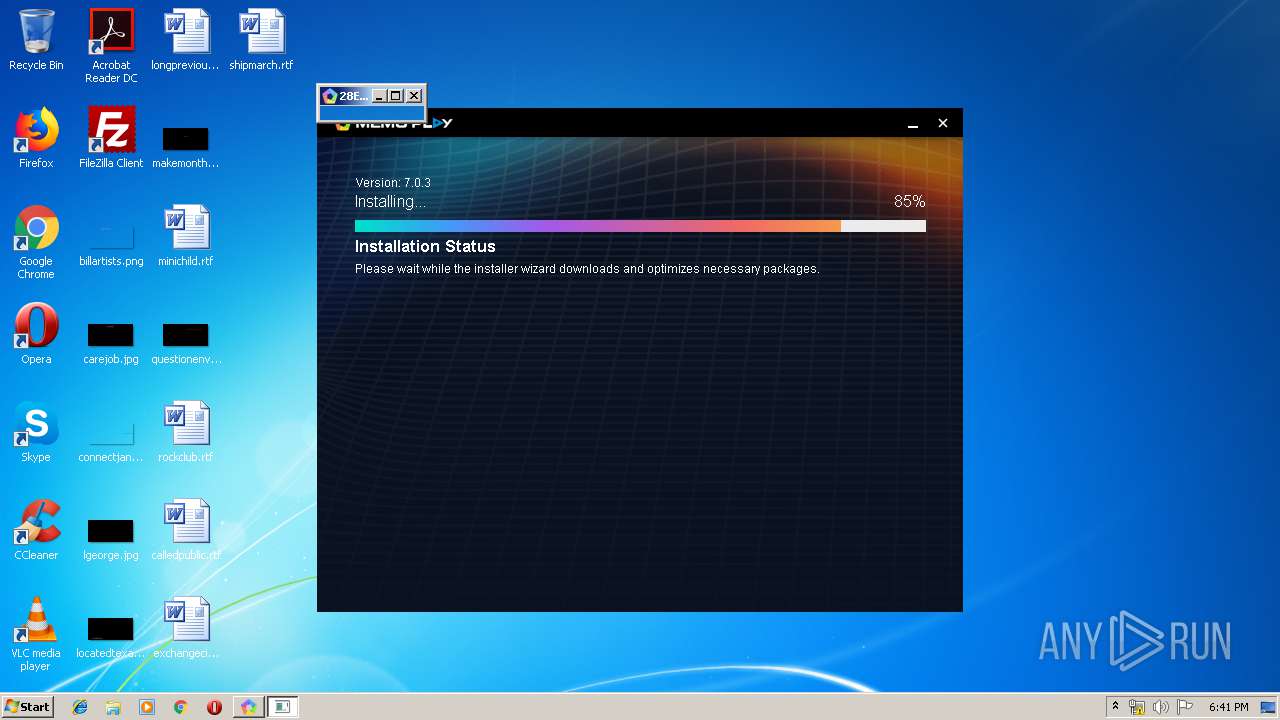
Task: Select the billartists.png file
Action: coord(111,245)
